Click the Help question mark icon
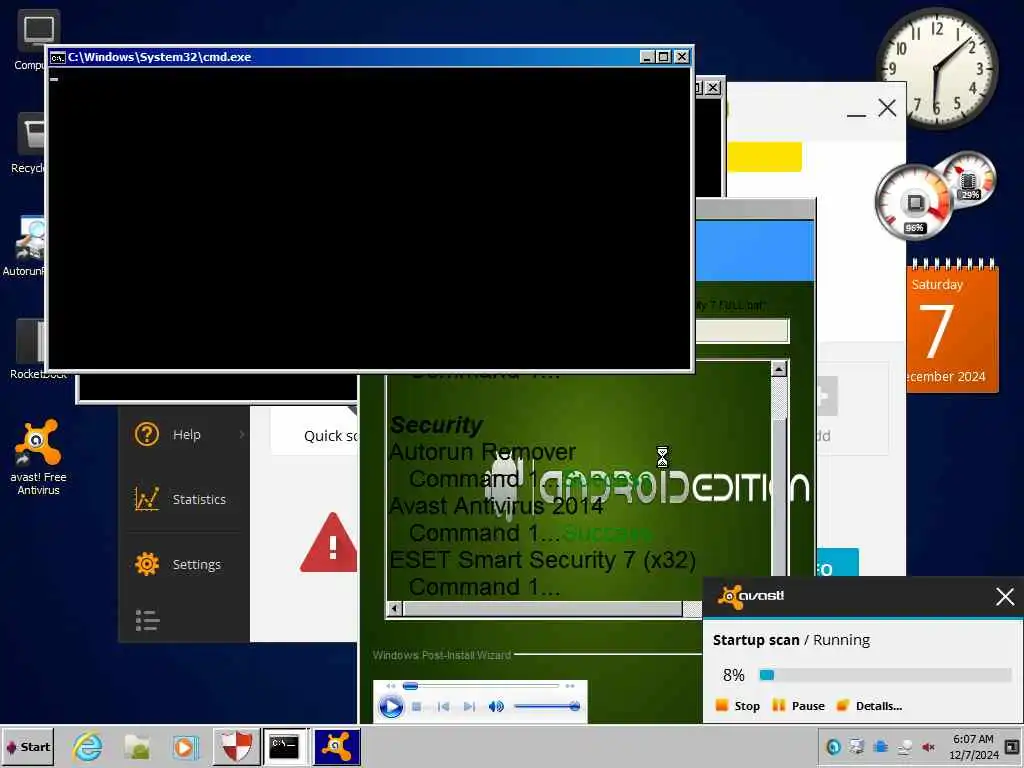1024x768 pixels. (147, 434)
